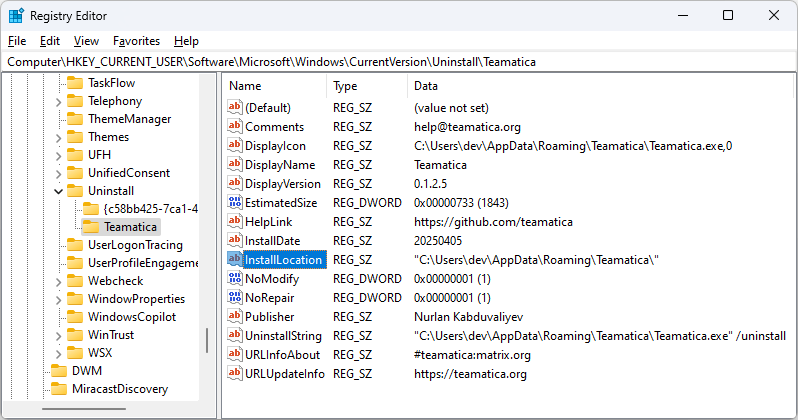Click the string icon next to InstallLocation
798x420 pixels.
[235, 259]
